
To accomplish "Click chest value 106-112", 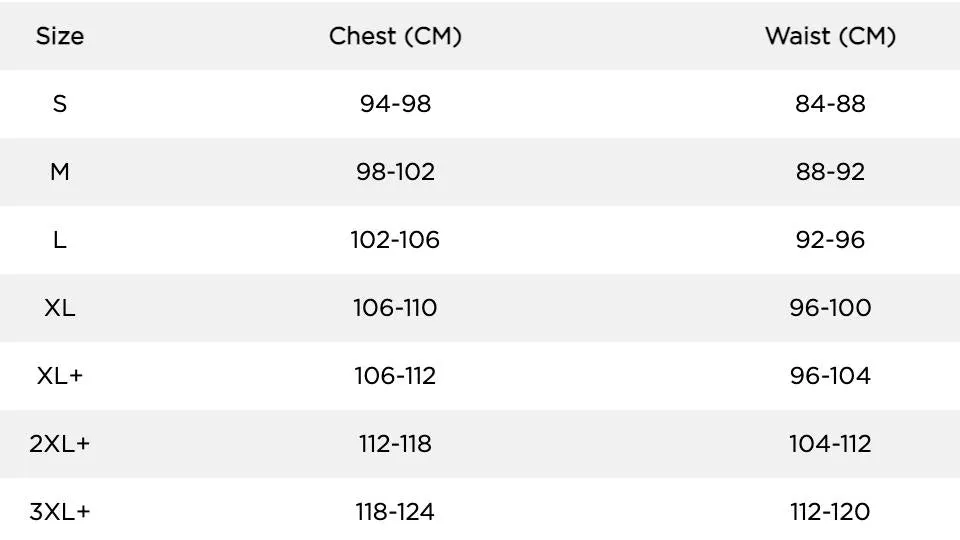I will [395, 376].
